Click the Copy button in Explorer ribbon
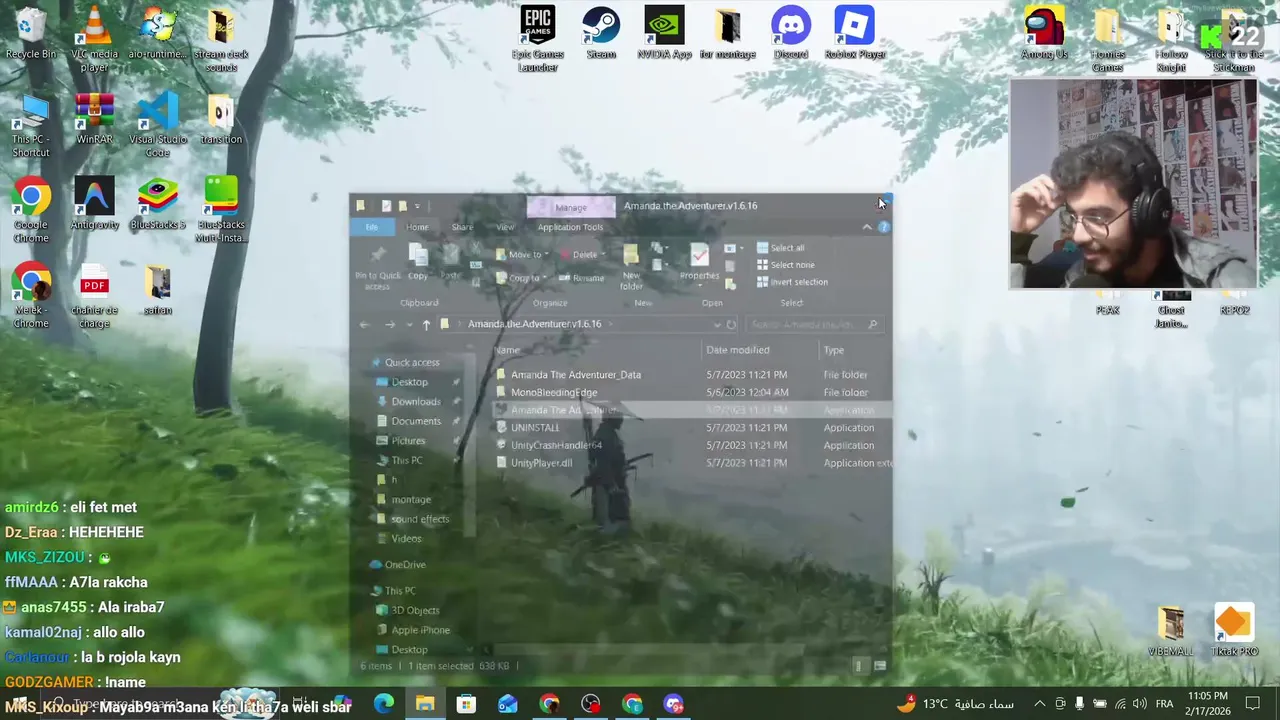The image size is (1280, 720). pos(418,263)
